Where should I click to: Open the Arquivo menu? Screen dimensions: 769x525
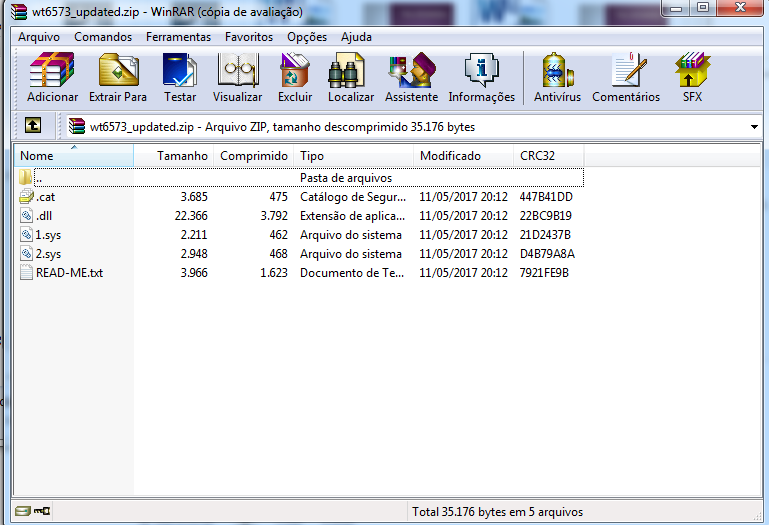(39, 37)
